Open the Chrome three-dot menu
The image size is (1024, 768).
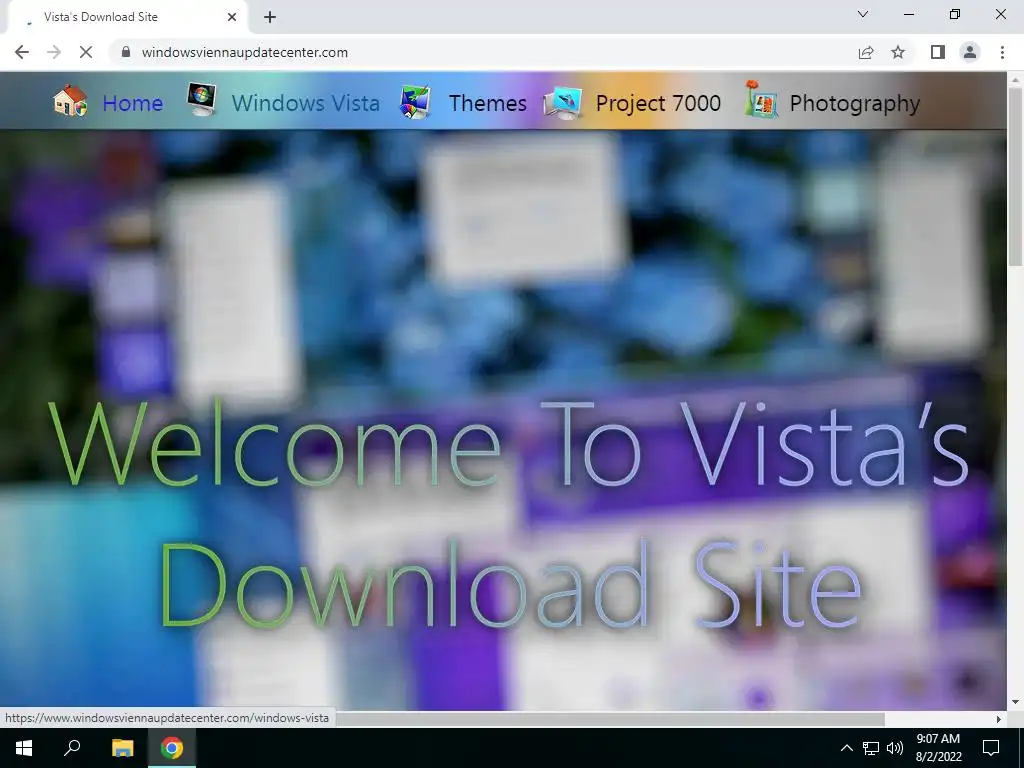click(1002, 52)
